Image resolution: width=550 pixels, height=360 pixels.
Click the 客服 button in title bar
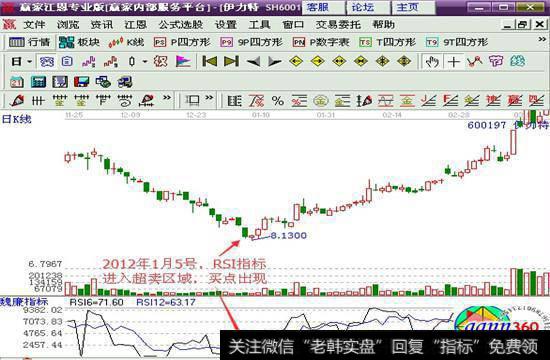(322, 7)
